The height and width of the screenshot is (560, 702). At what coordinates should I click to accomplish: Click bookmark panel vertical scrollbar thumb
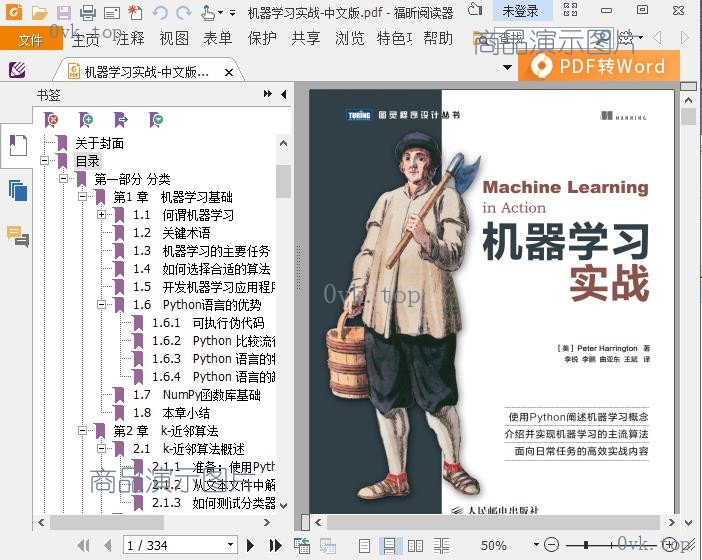[283, 181]
